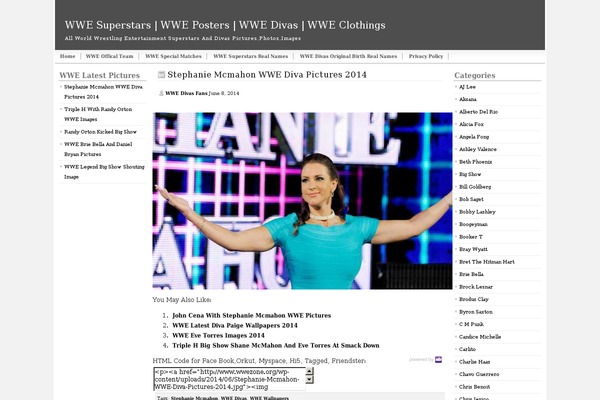The width and height of the screenshot is (600, 400).
Task: Open Randy Orton Kicked Big Show post
Action: (100, 132)
